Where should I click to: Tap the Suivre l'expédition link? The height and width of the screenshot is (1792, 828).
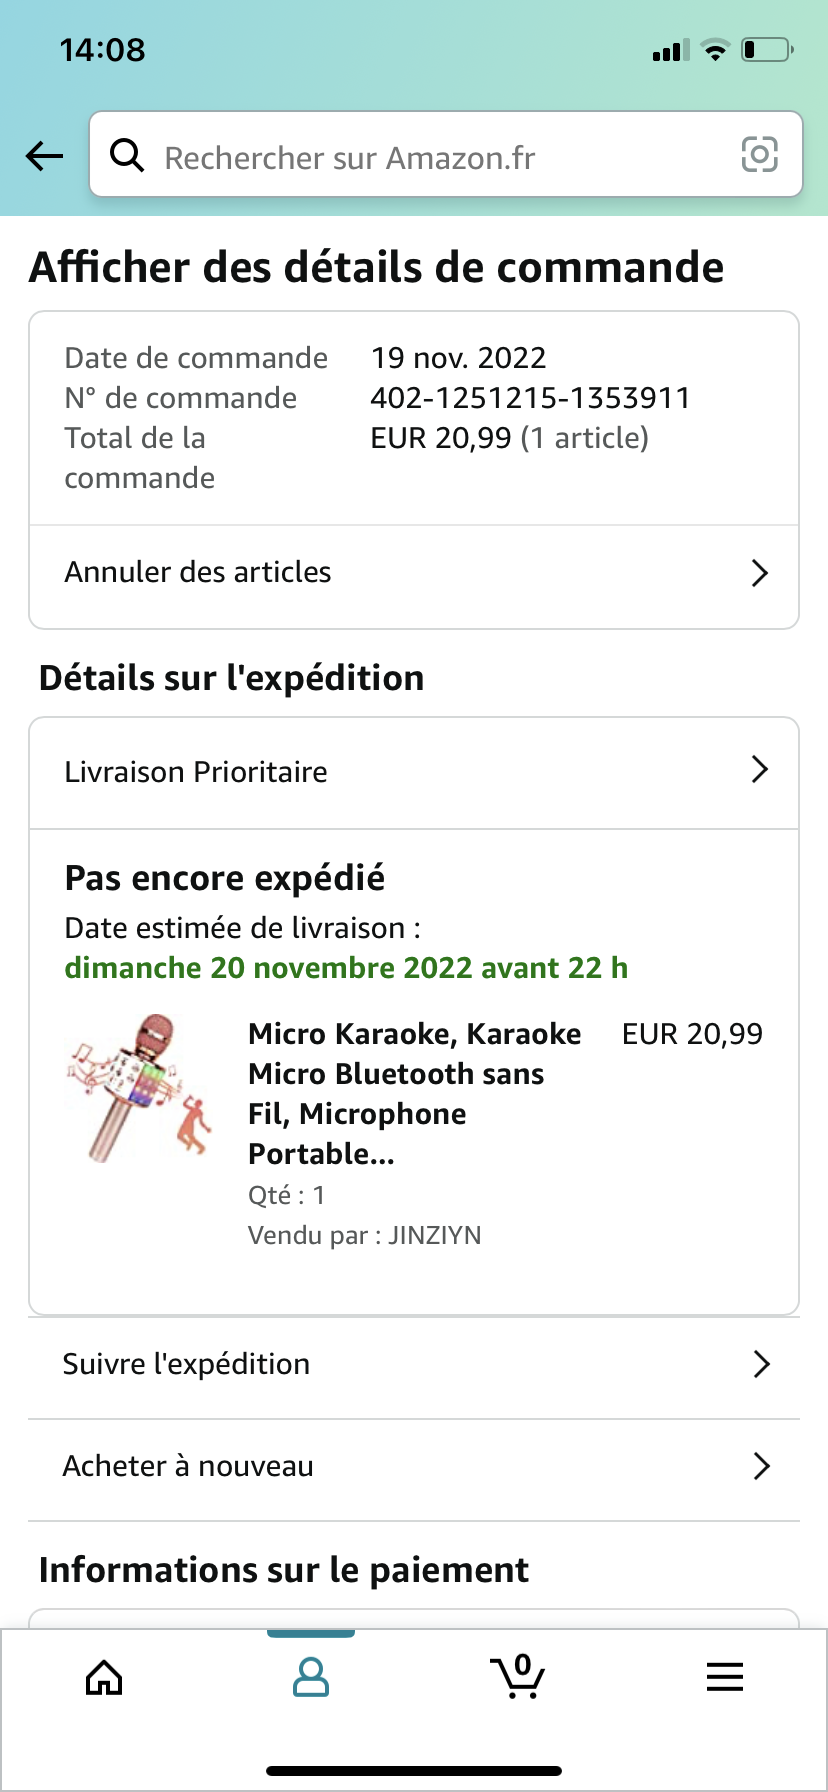[x=186, y=1364]
